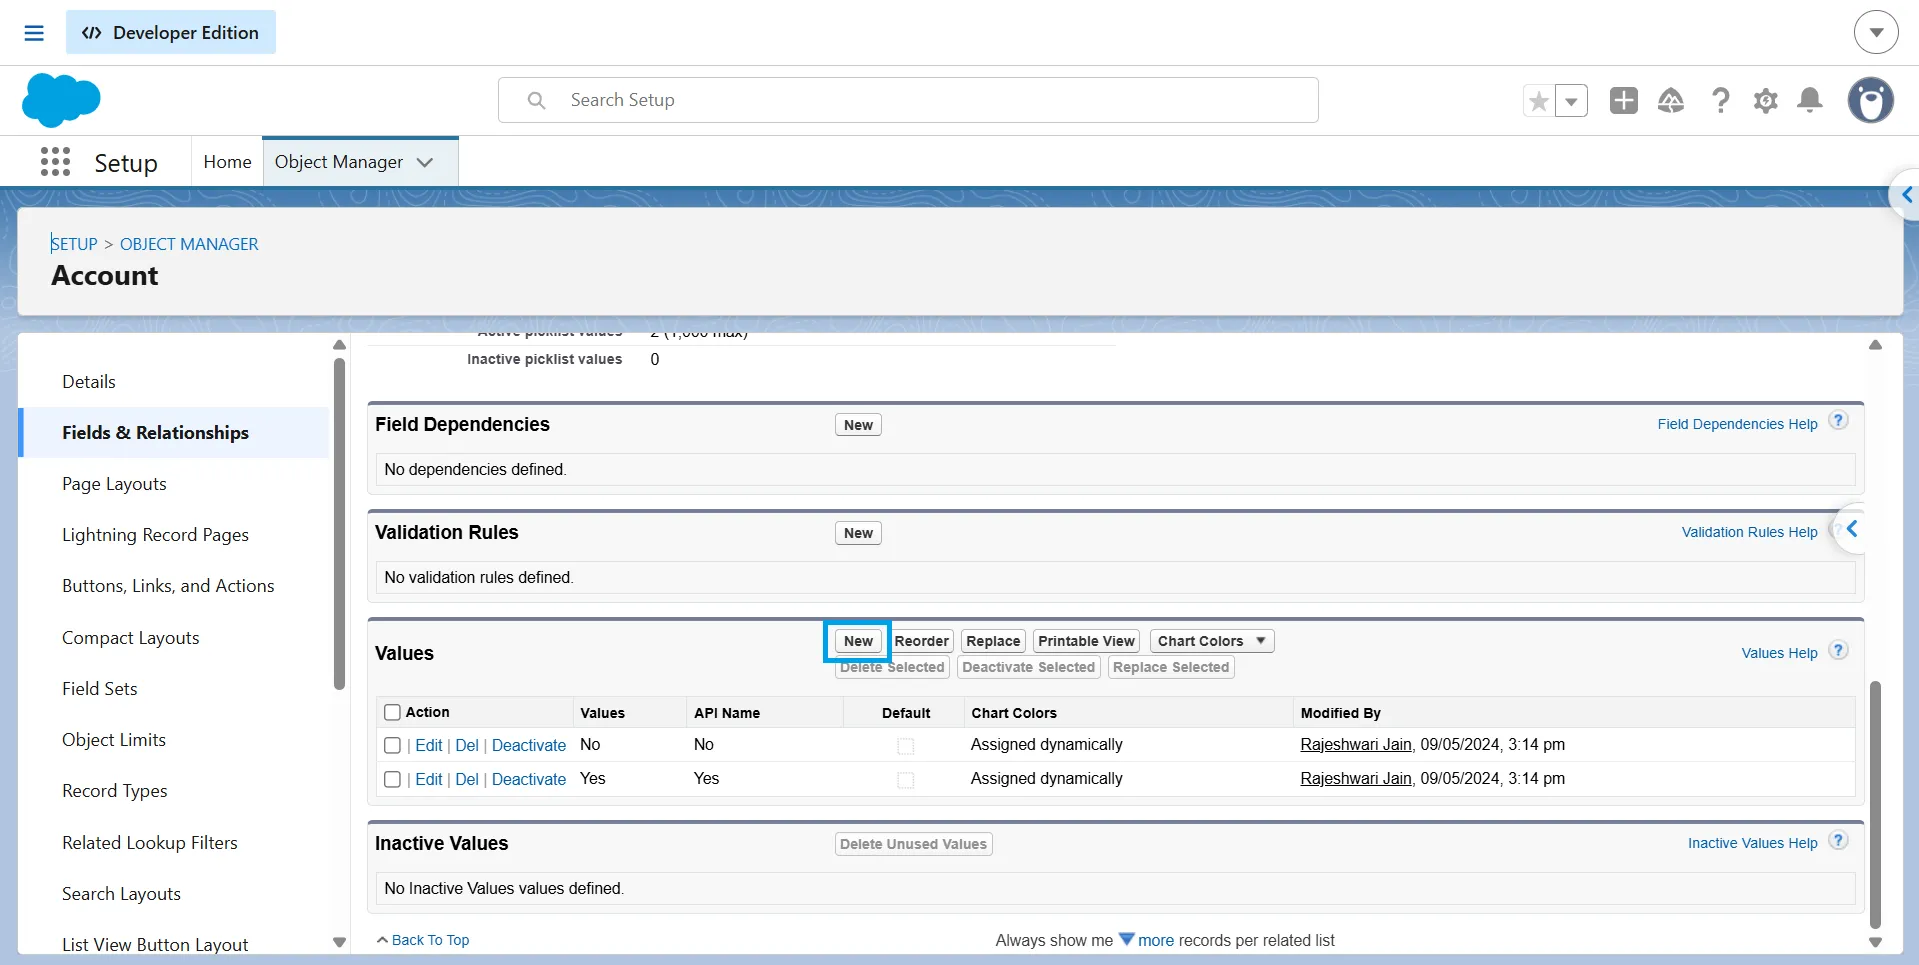
Task: Click the Values help question icon
Action: pos(1838,650)
